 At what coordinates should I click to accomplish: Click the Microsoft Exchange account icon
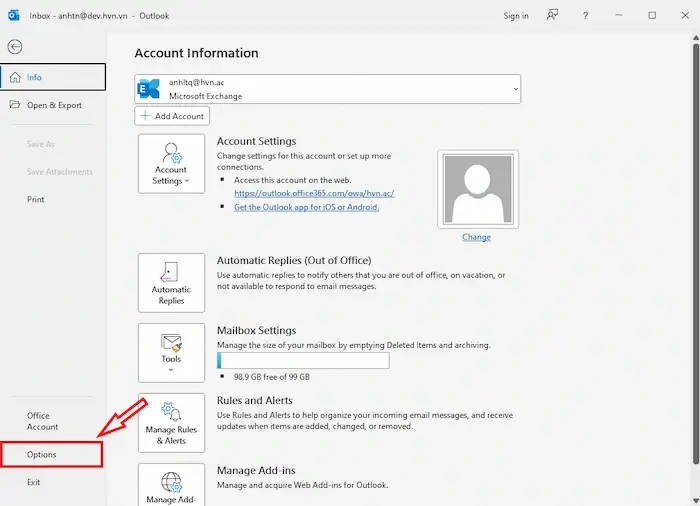click(x=149, y=88)
